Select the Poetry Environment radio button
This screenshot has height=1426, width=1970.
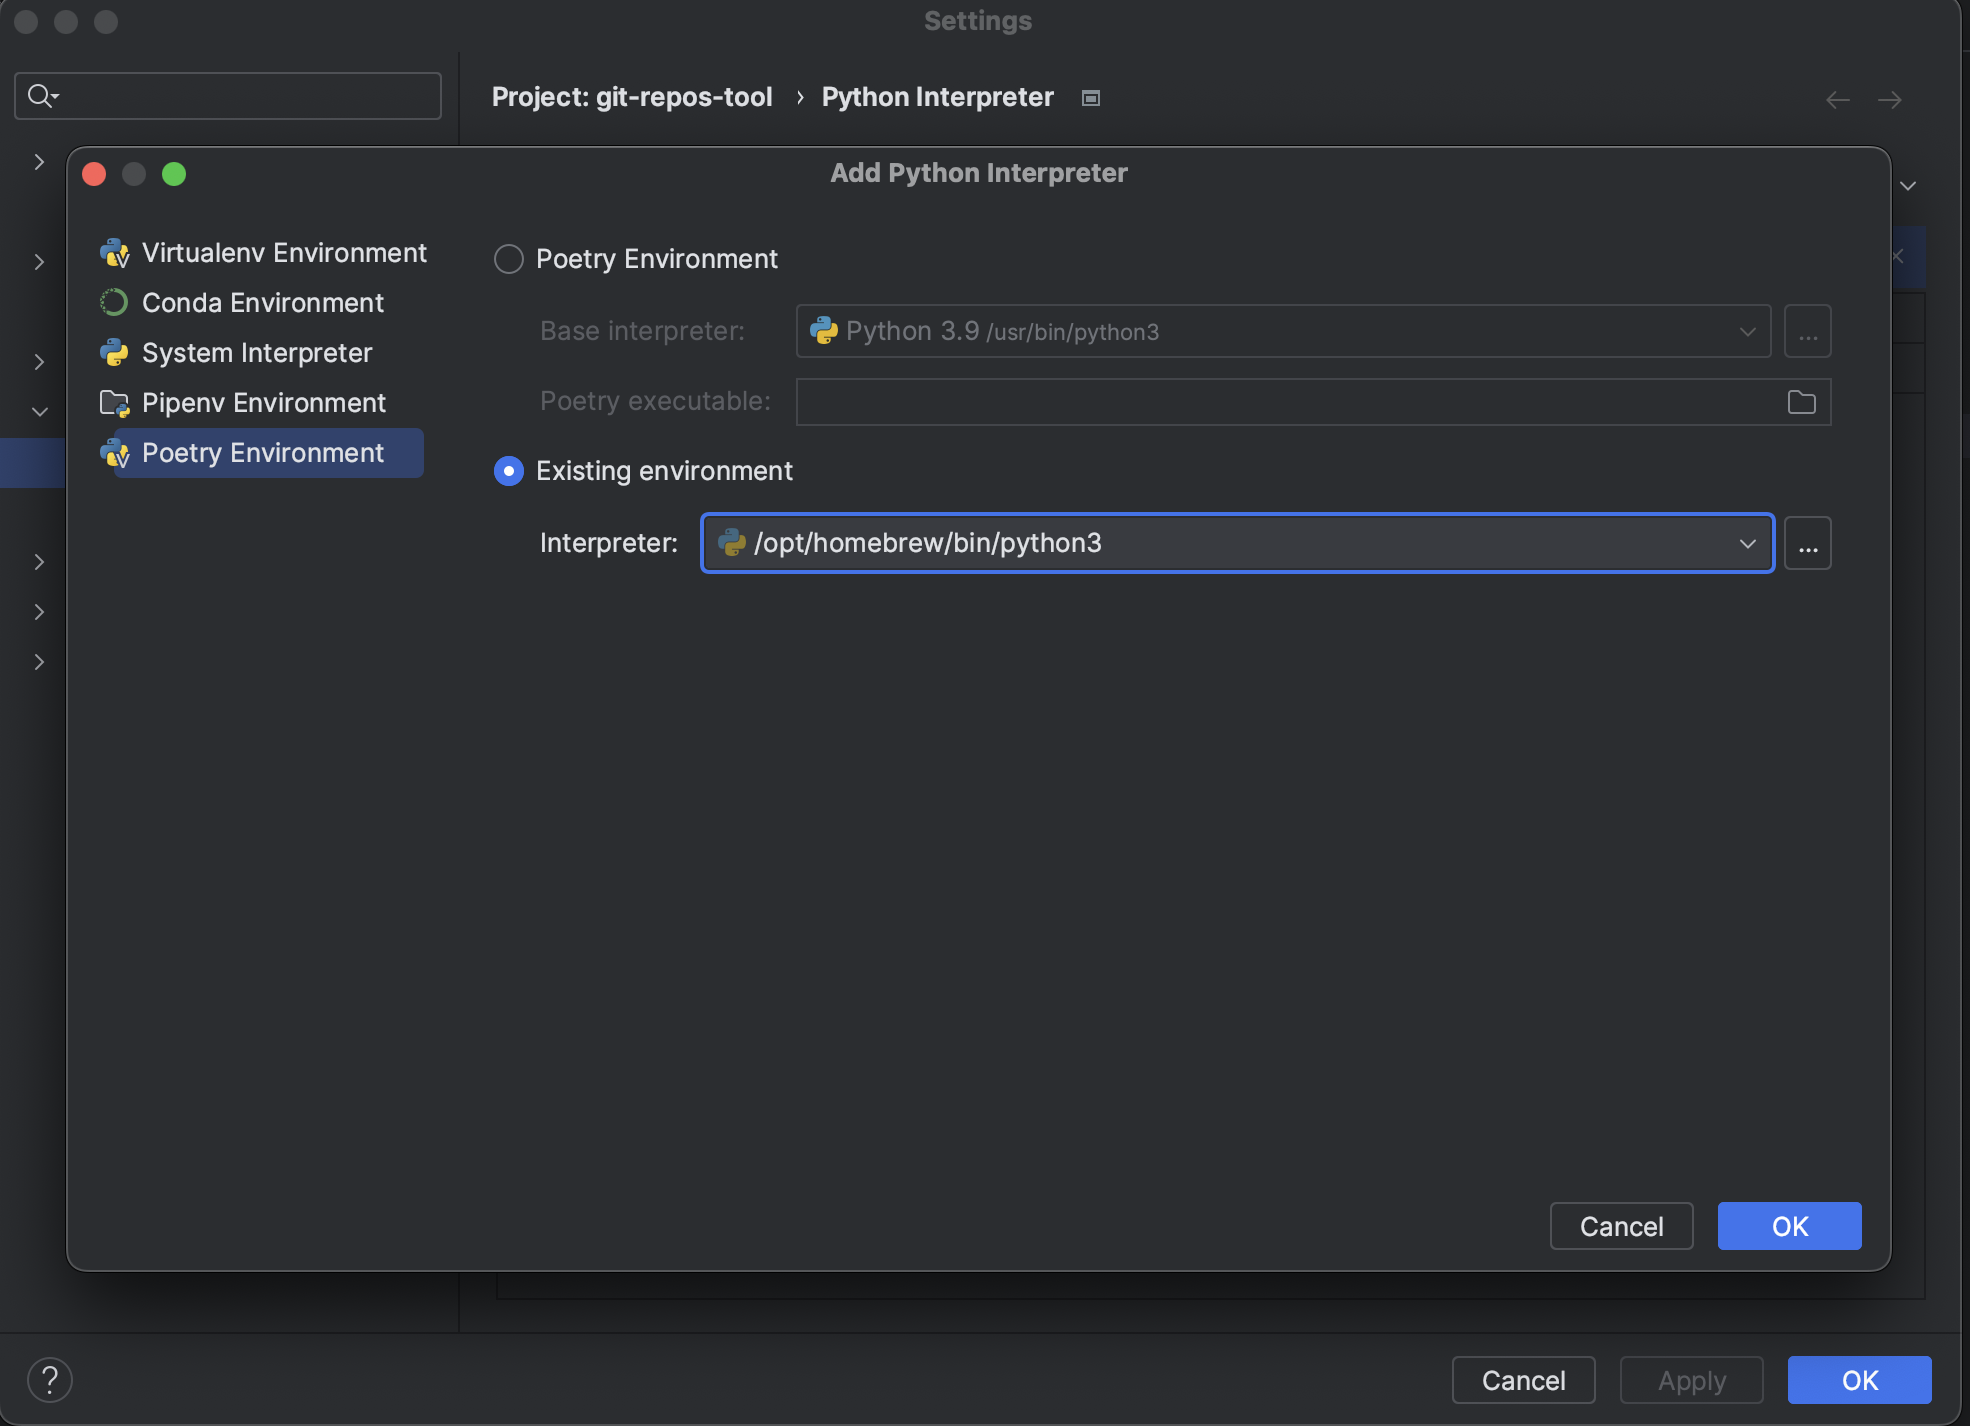point(509,259)
